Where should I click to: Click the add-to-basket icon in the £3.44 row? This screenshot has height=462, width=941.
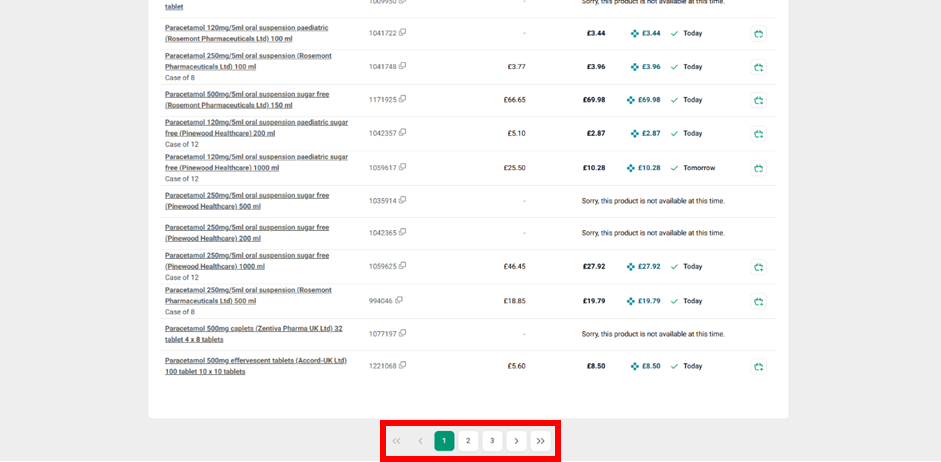758,34
